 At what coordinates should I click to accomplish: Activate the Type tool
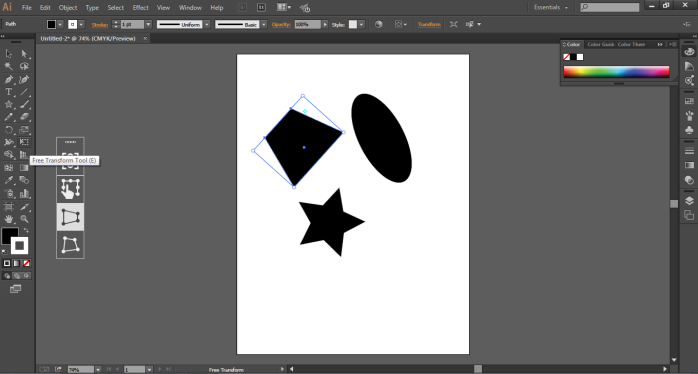[8, 92]
